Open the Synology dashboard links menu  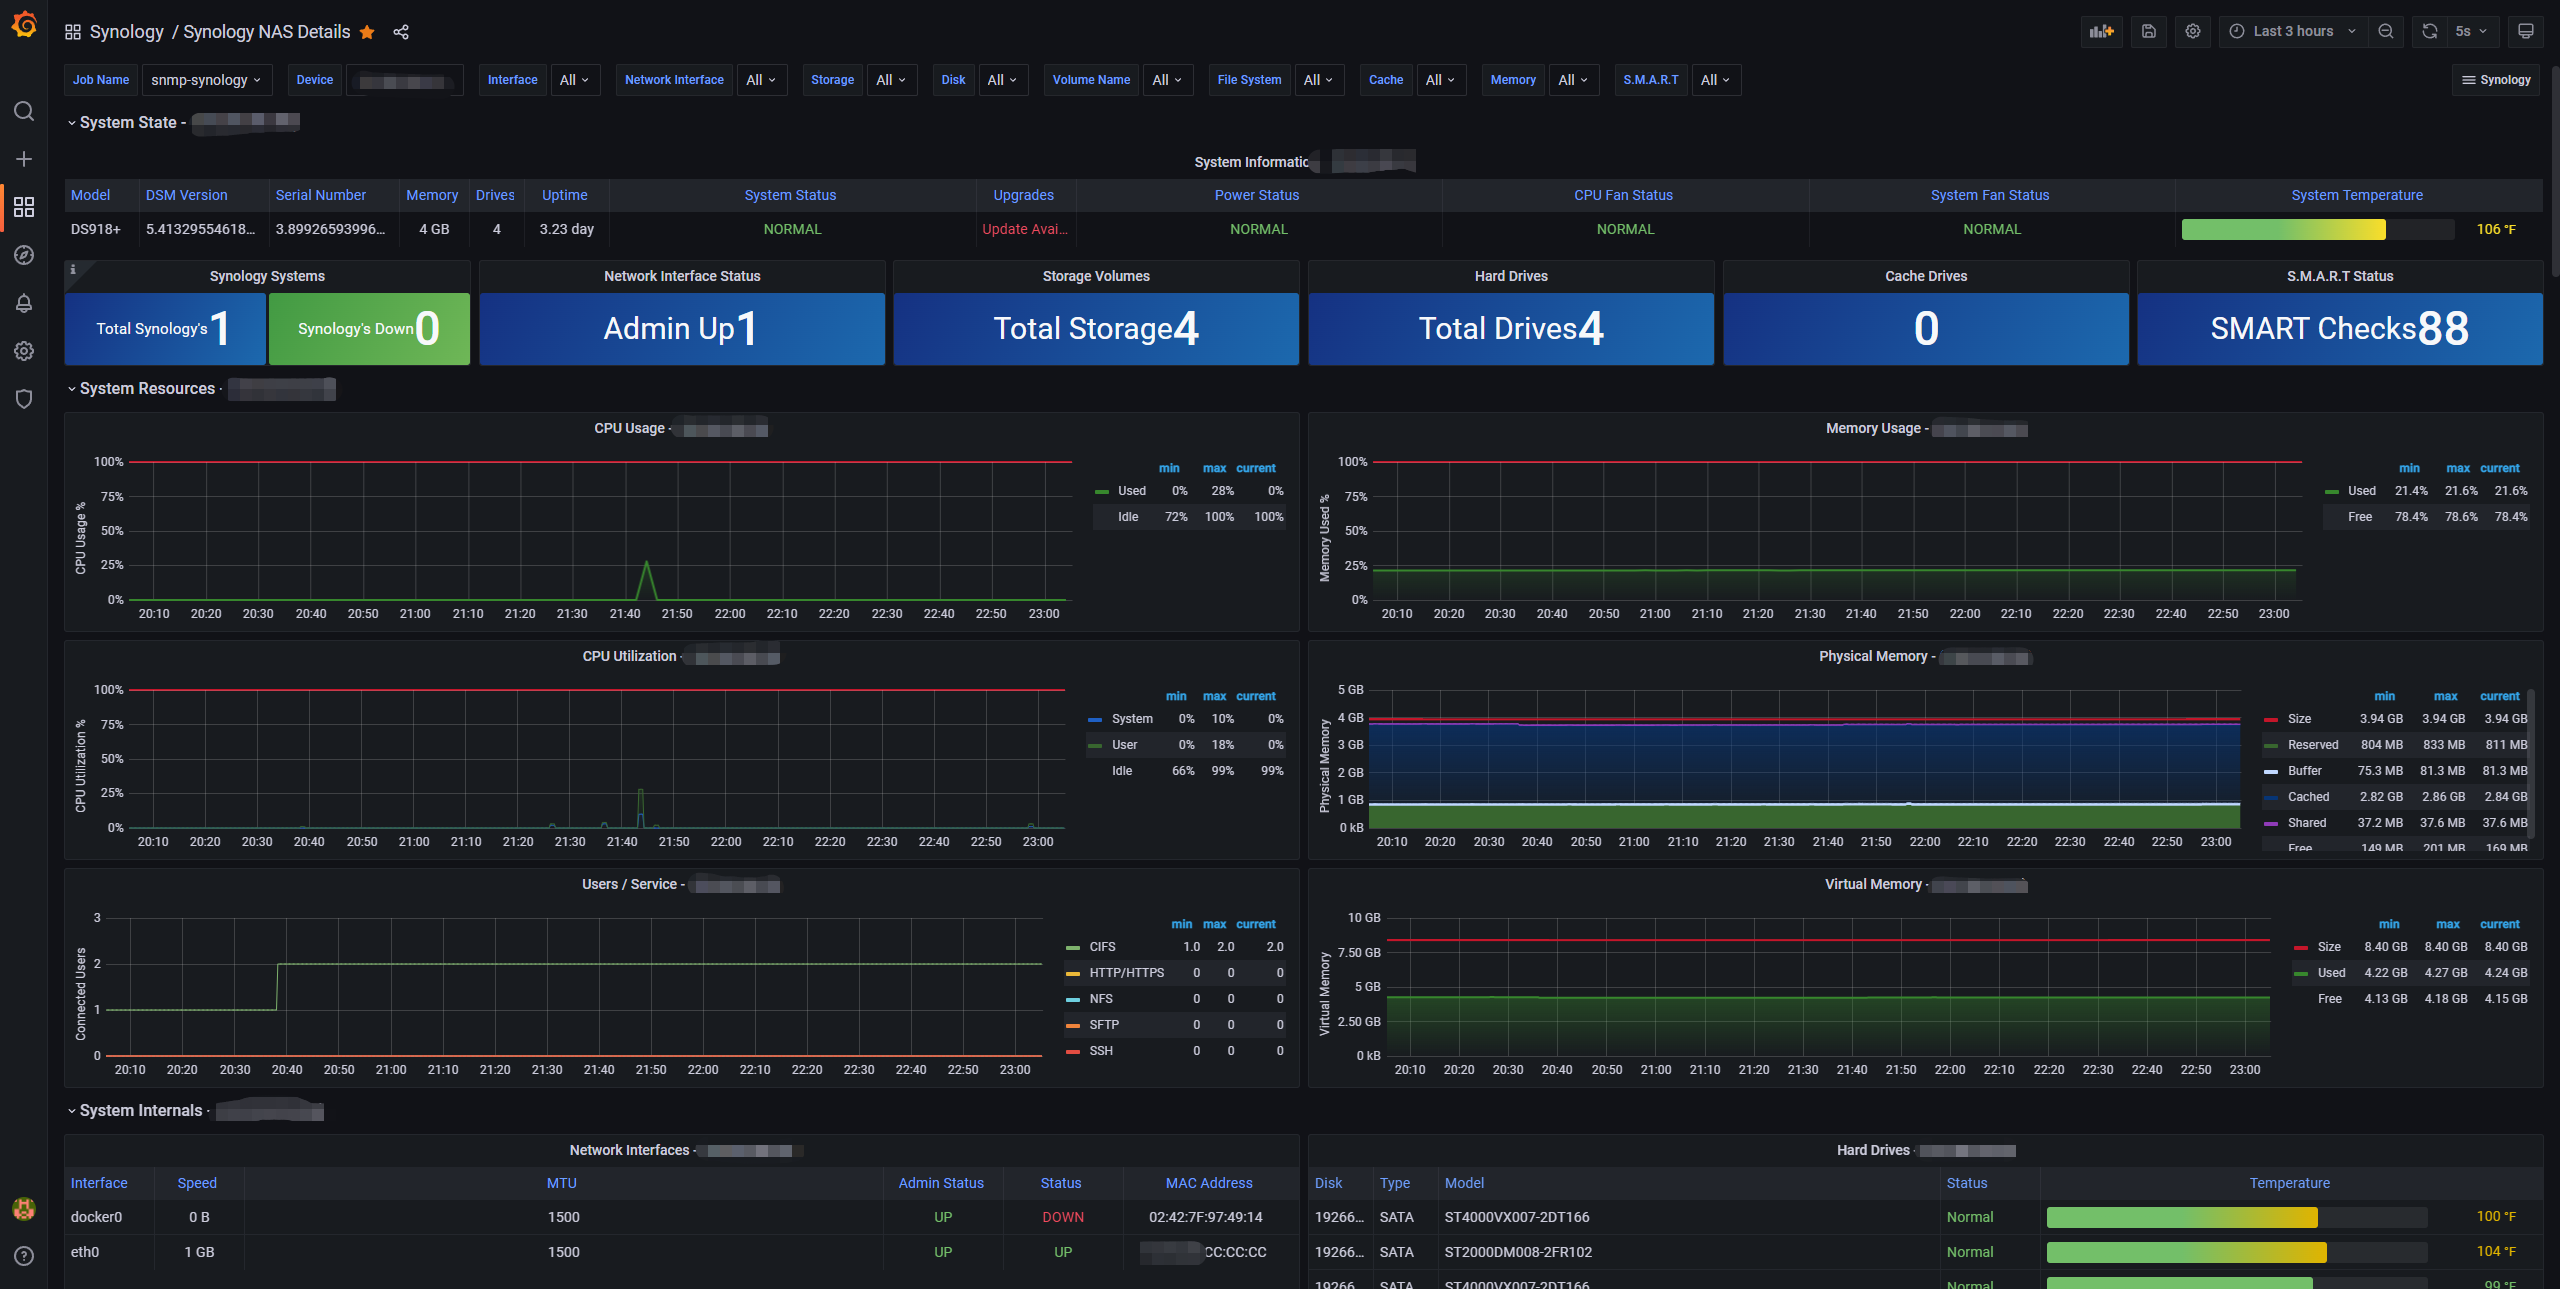(2496, 80)
